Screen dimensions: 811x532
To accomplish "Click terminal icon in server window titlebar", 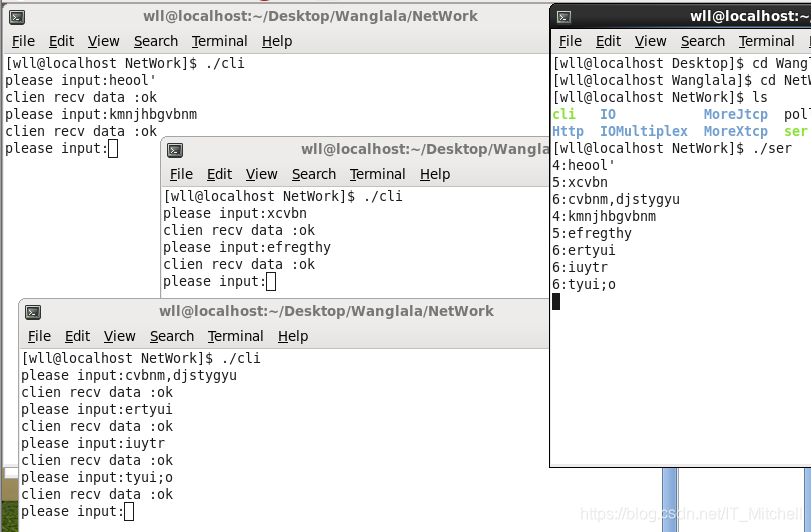I will point(564,17).
